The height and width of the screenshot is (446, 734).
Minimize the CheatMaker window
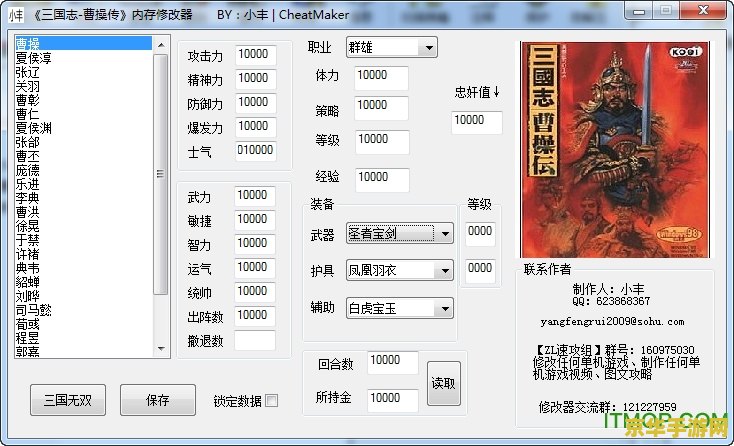click(639, 11)
